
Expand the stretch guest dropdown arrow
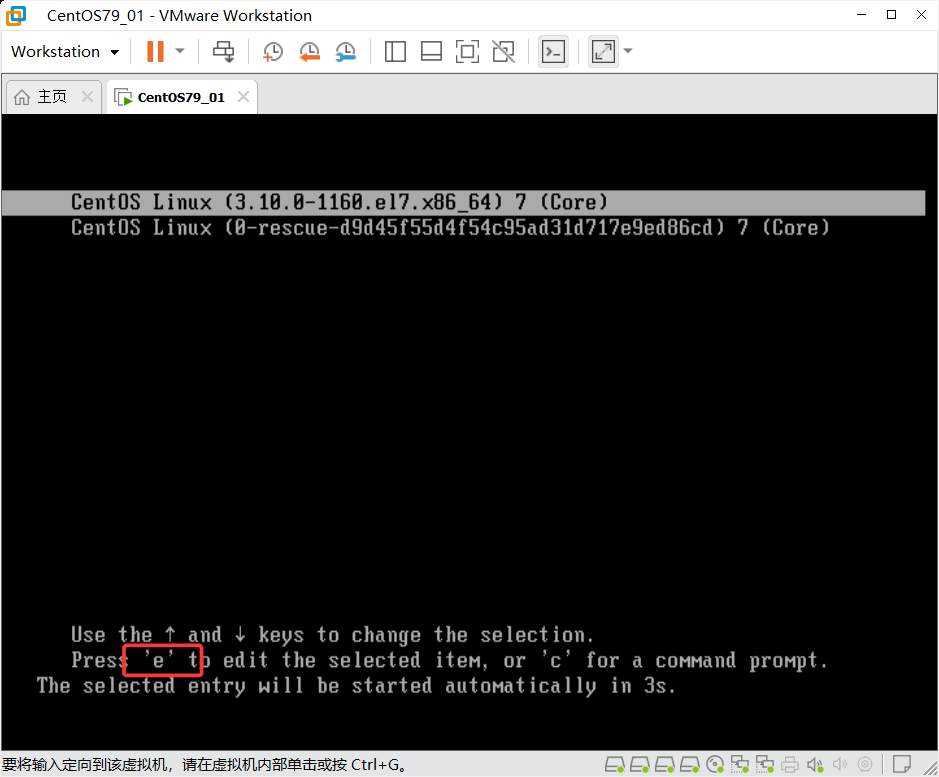pos(628,51)
